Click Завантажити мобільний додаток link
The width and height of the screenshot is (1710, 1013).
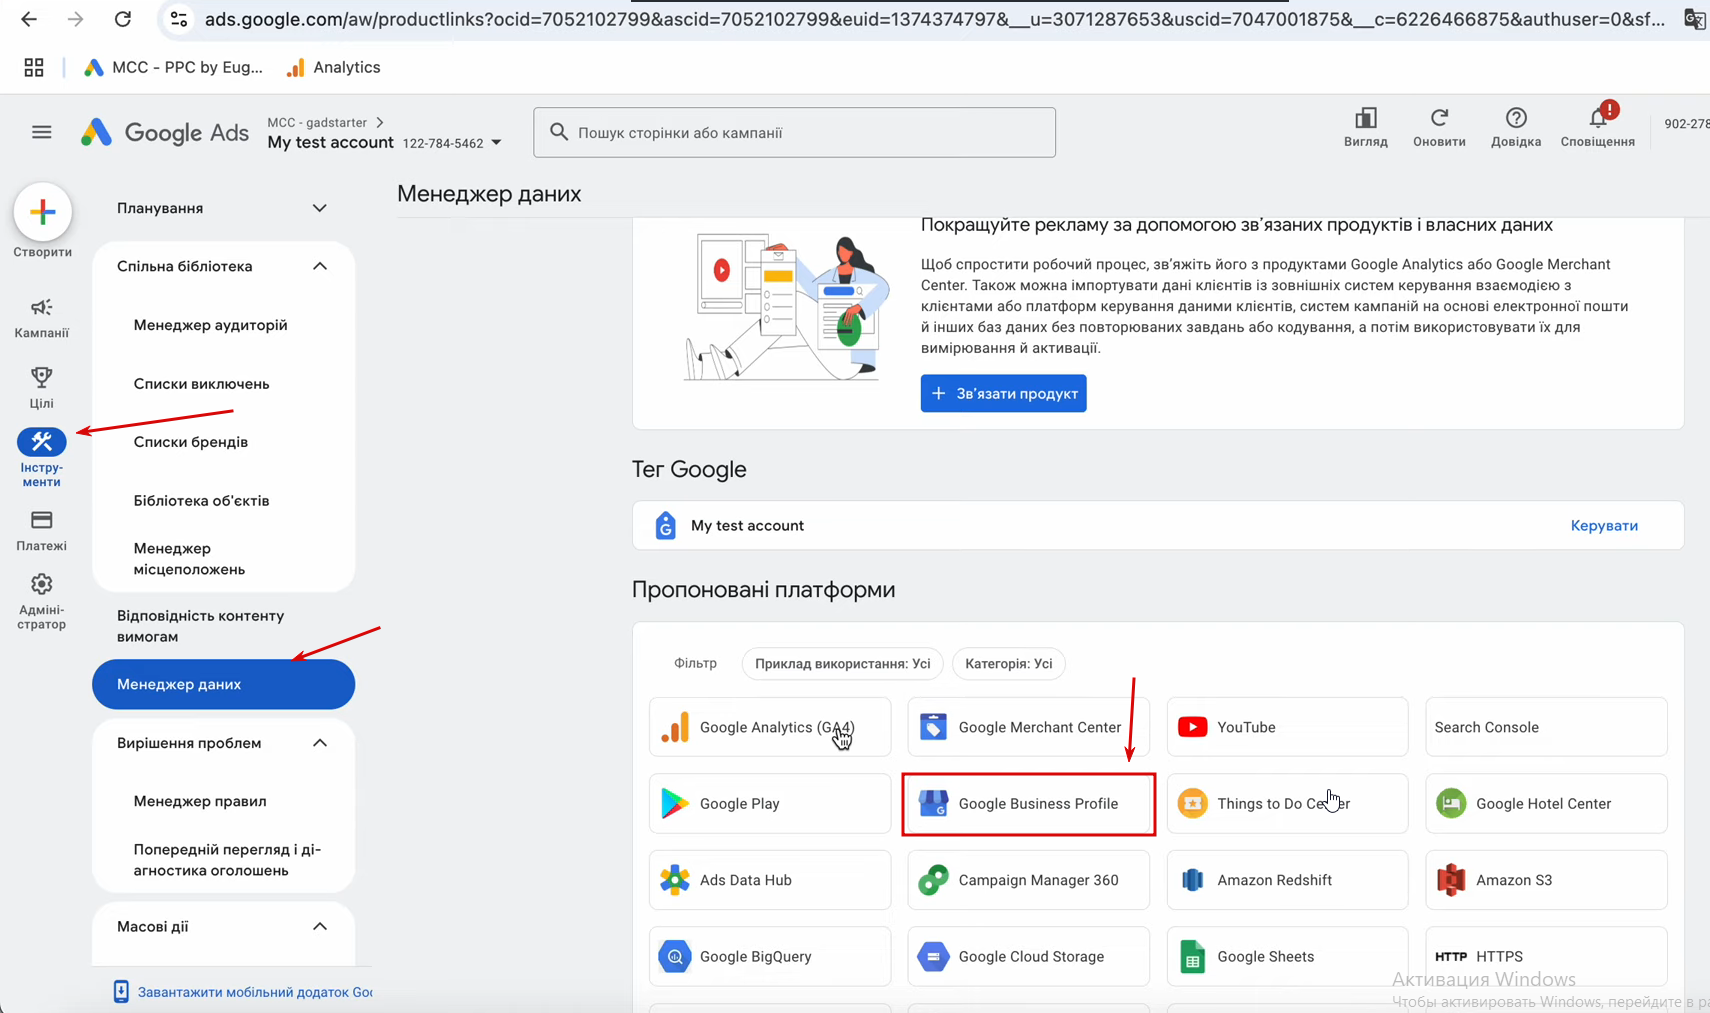243,992
